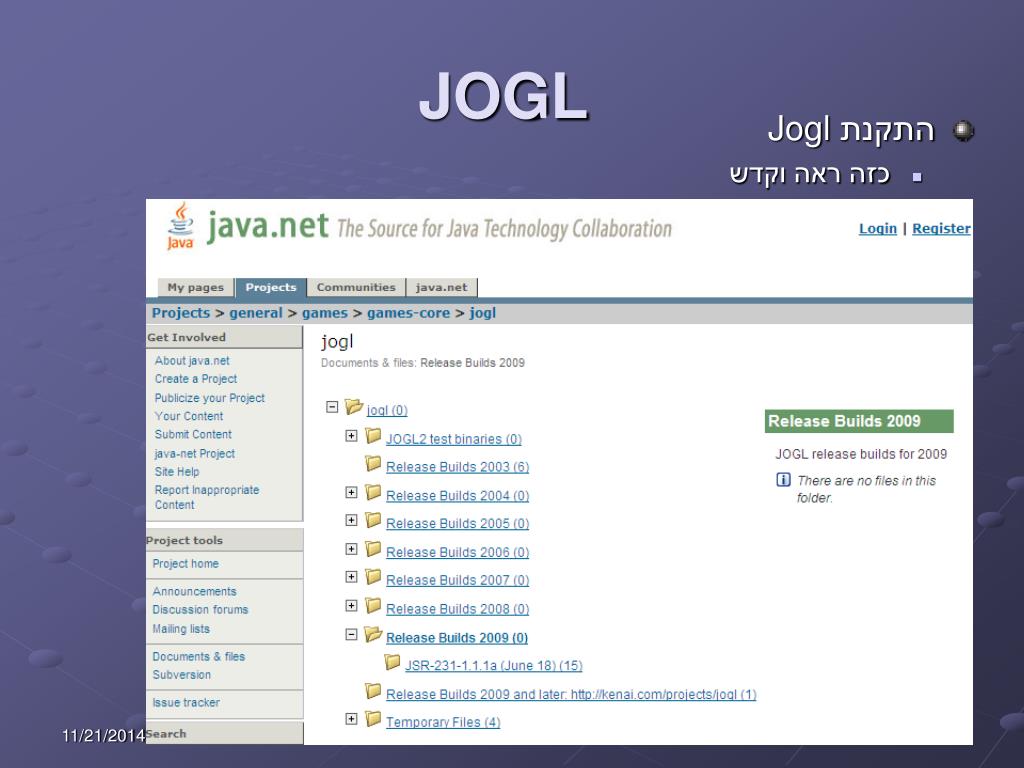The width and height of the screenshot is (1024, 768).
Task: Open Documents & files link
Action: 199,656
